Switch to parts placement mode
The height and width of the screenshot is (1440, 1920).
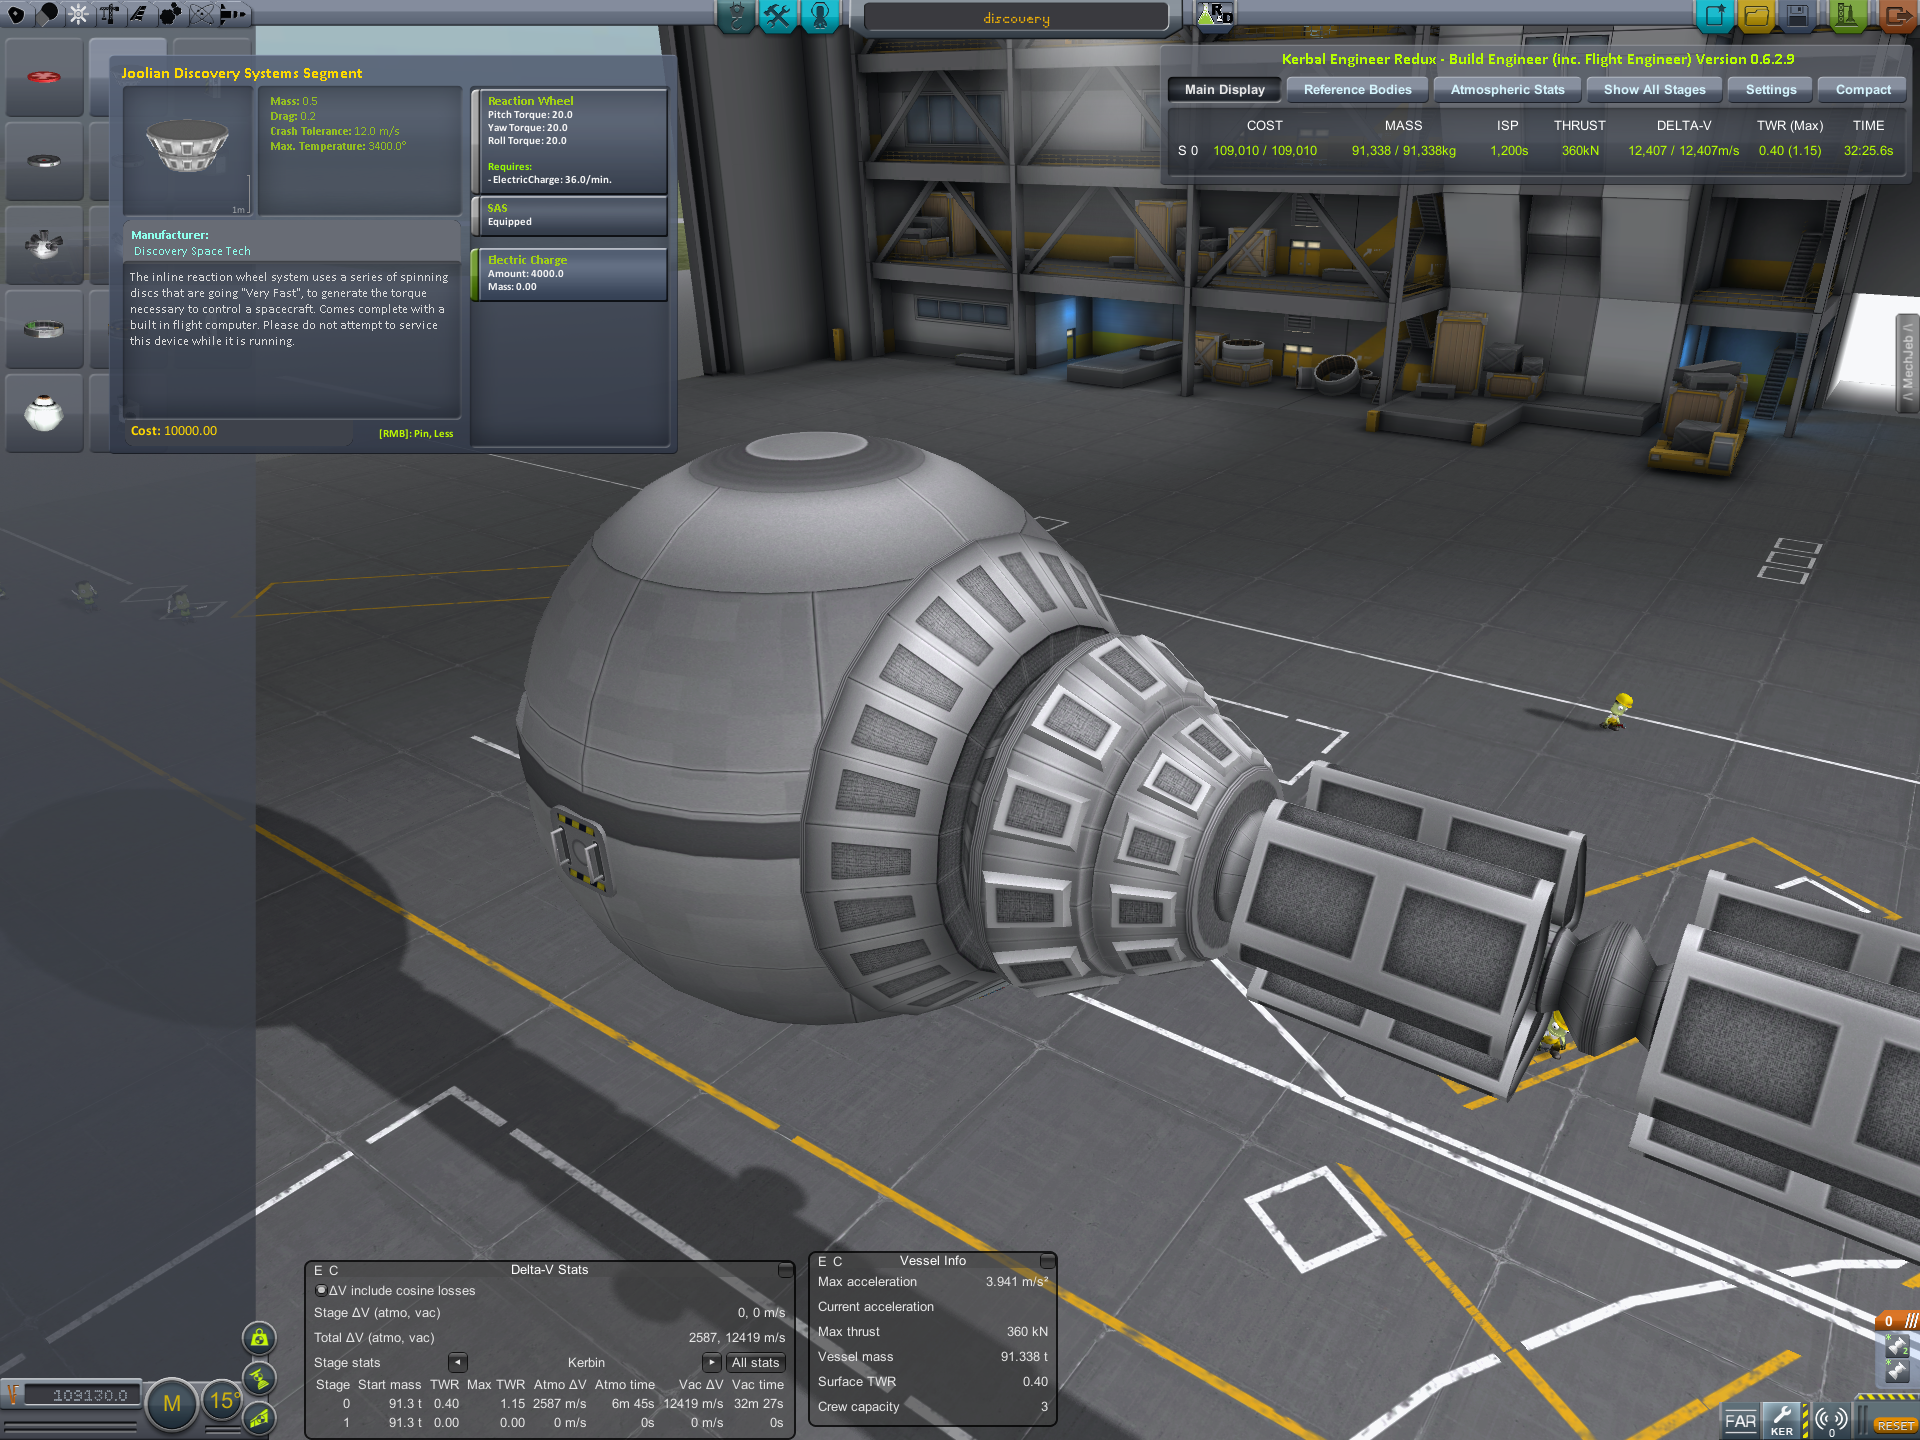736,16
